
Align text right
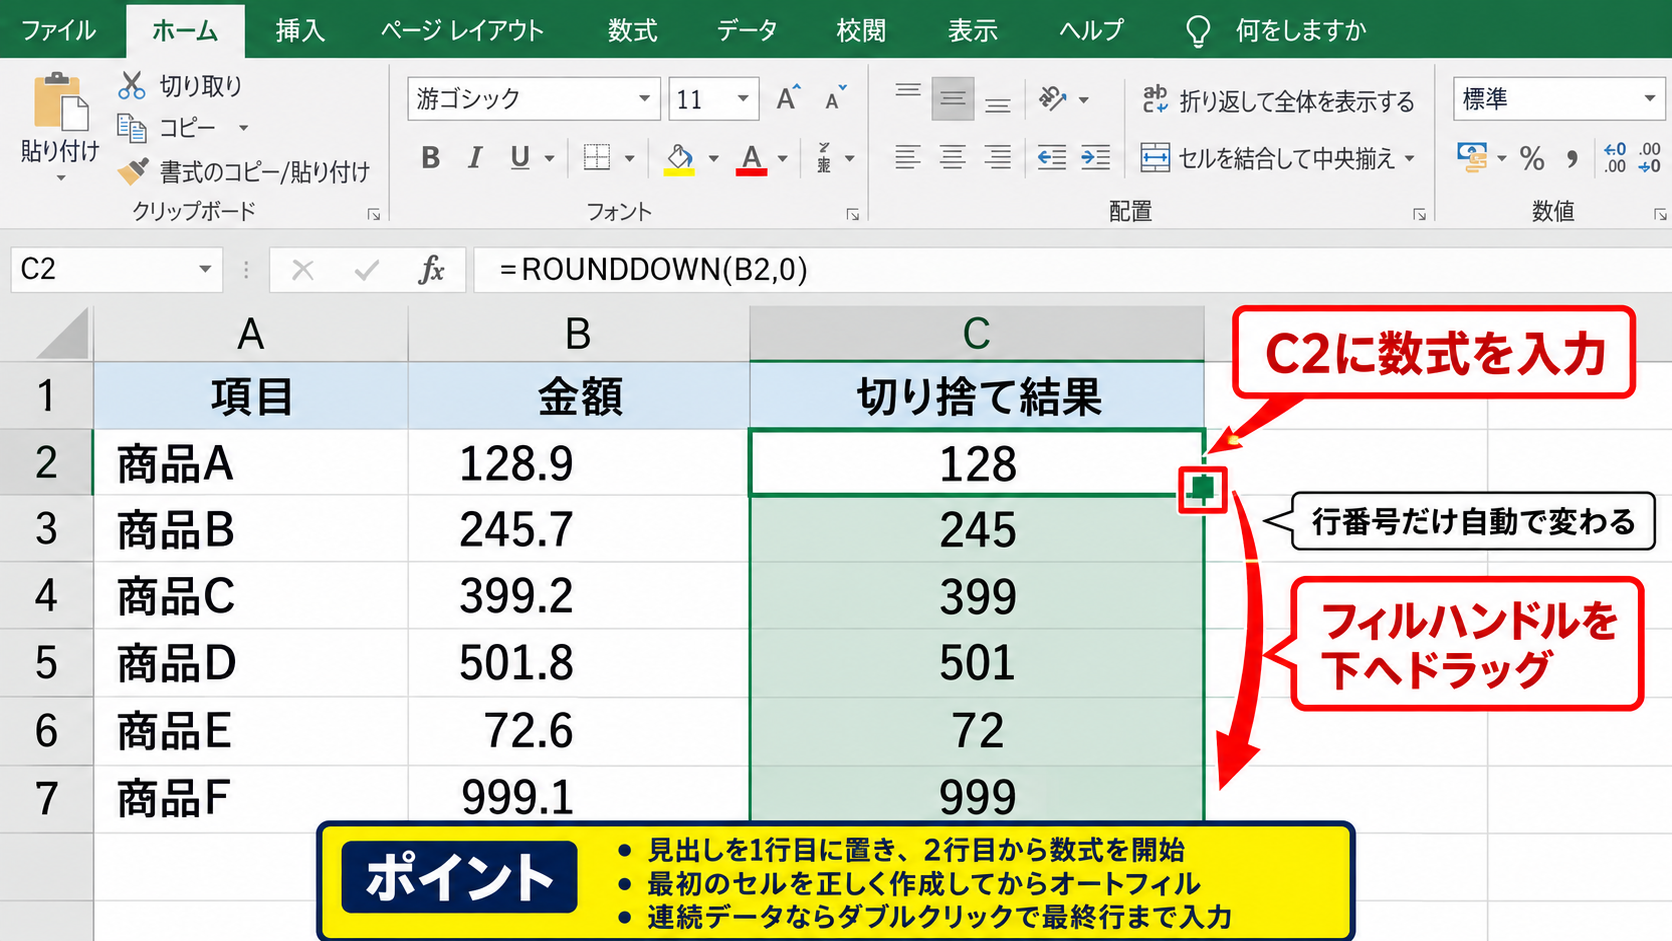(x=998, y=158)
